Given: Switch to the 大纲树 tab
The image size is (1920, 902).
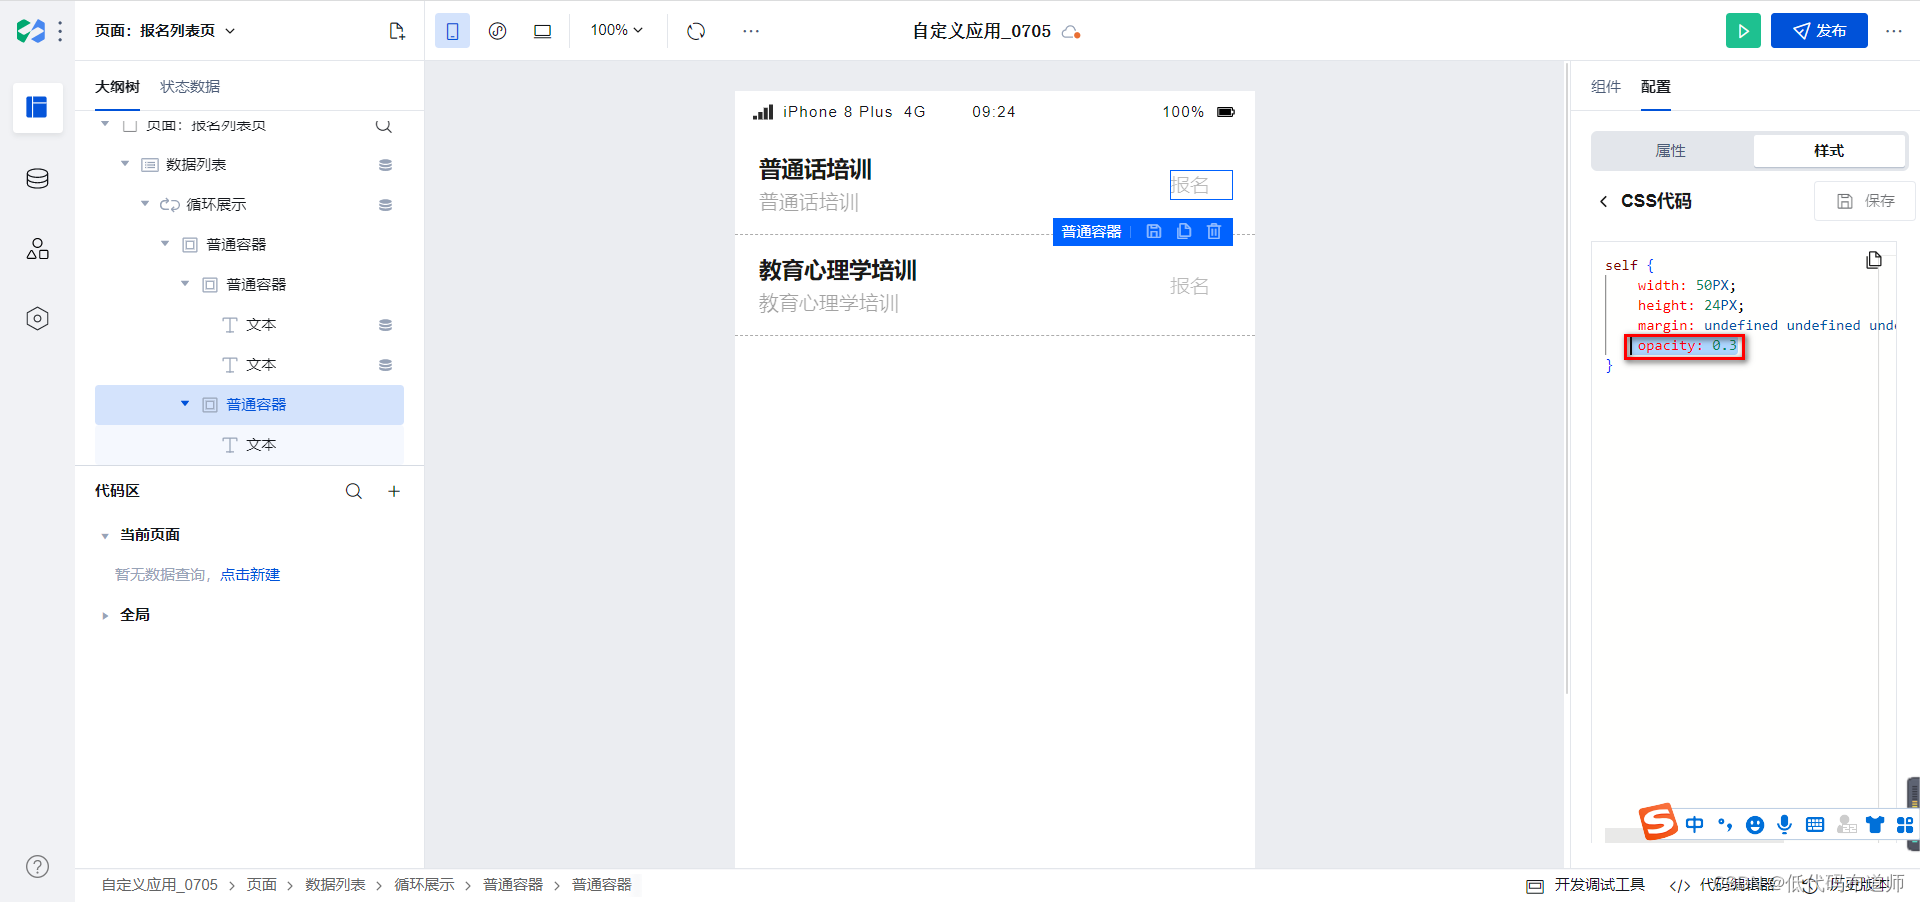Looking at the screenshot, I should tap(117, 87).
